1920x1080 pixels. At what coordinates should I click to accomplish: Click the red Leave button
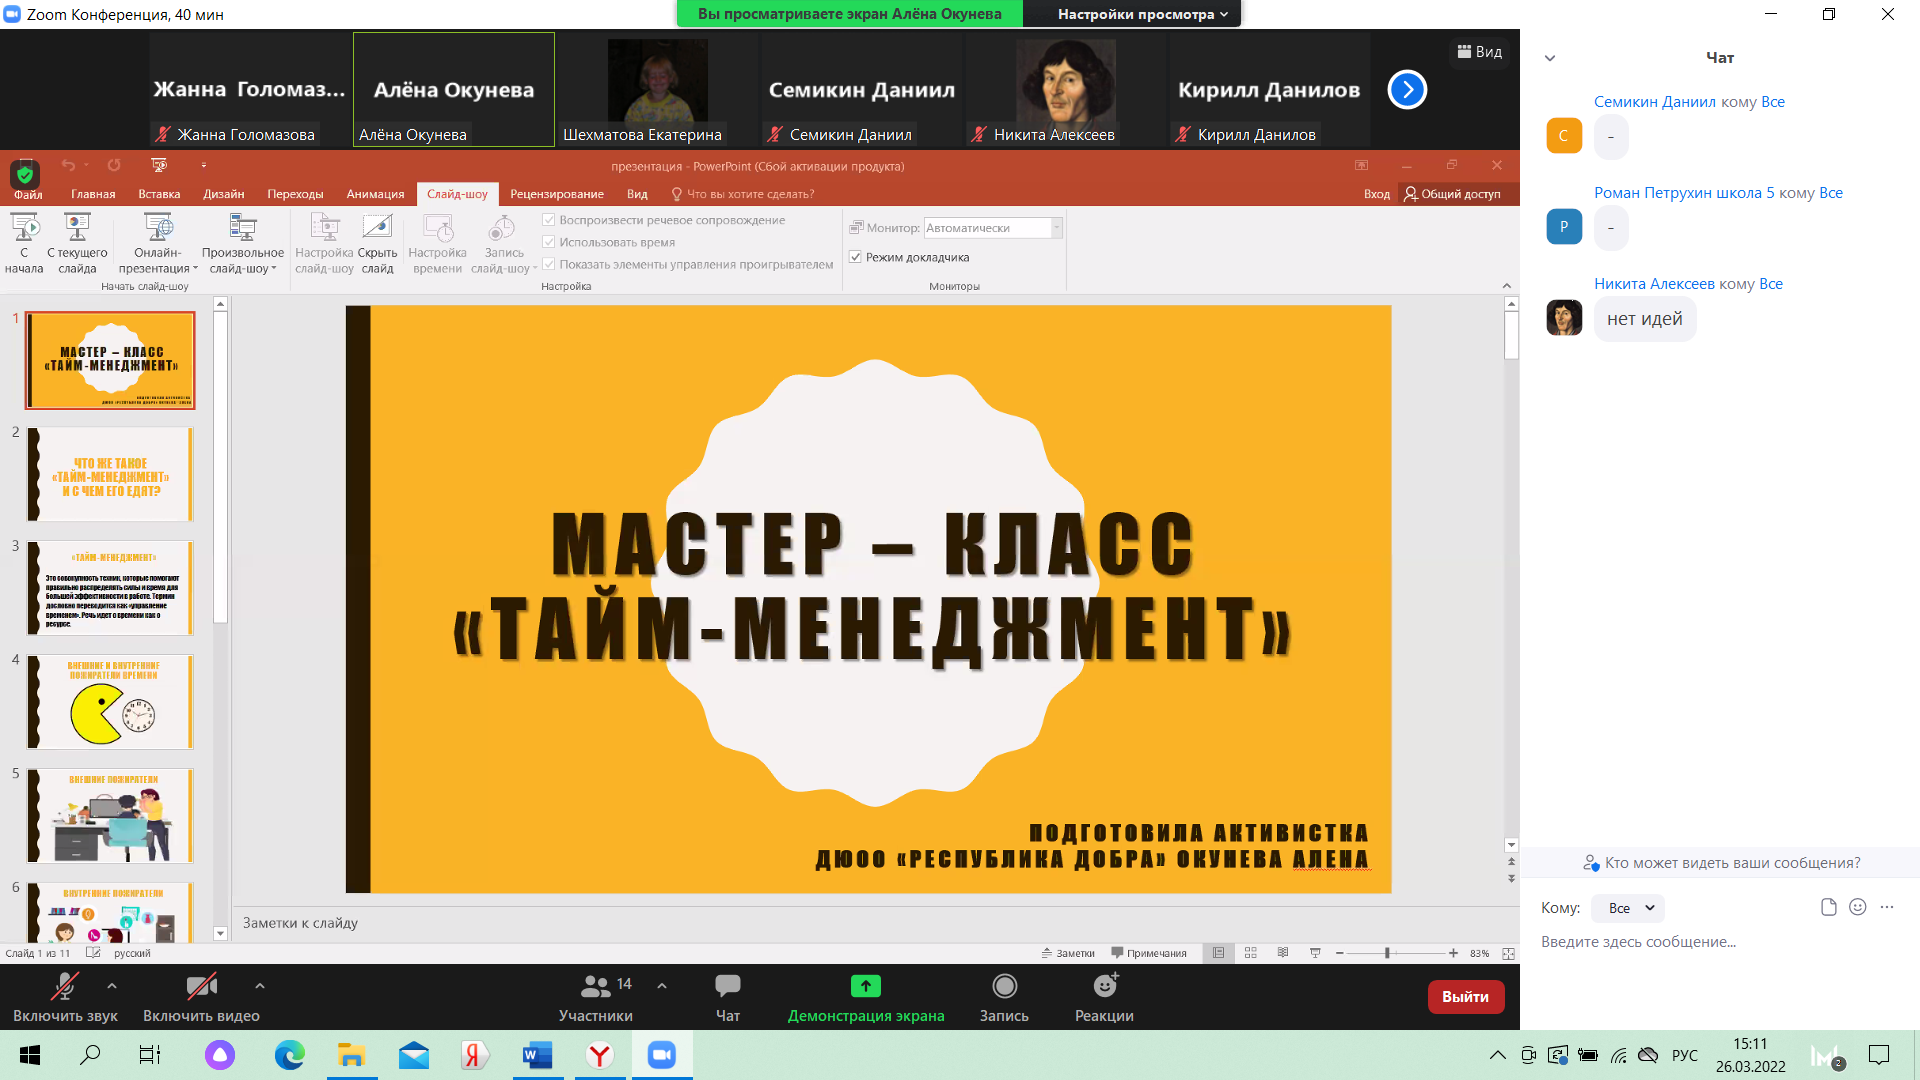(x=1465, y=997)
